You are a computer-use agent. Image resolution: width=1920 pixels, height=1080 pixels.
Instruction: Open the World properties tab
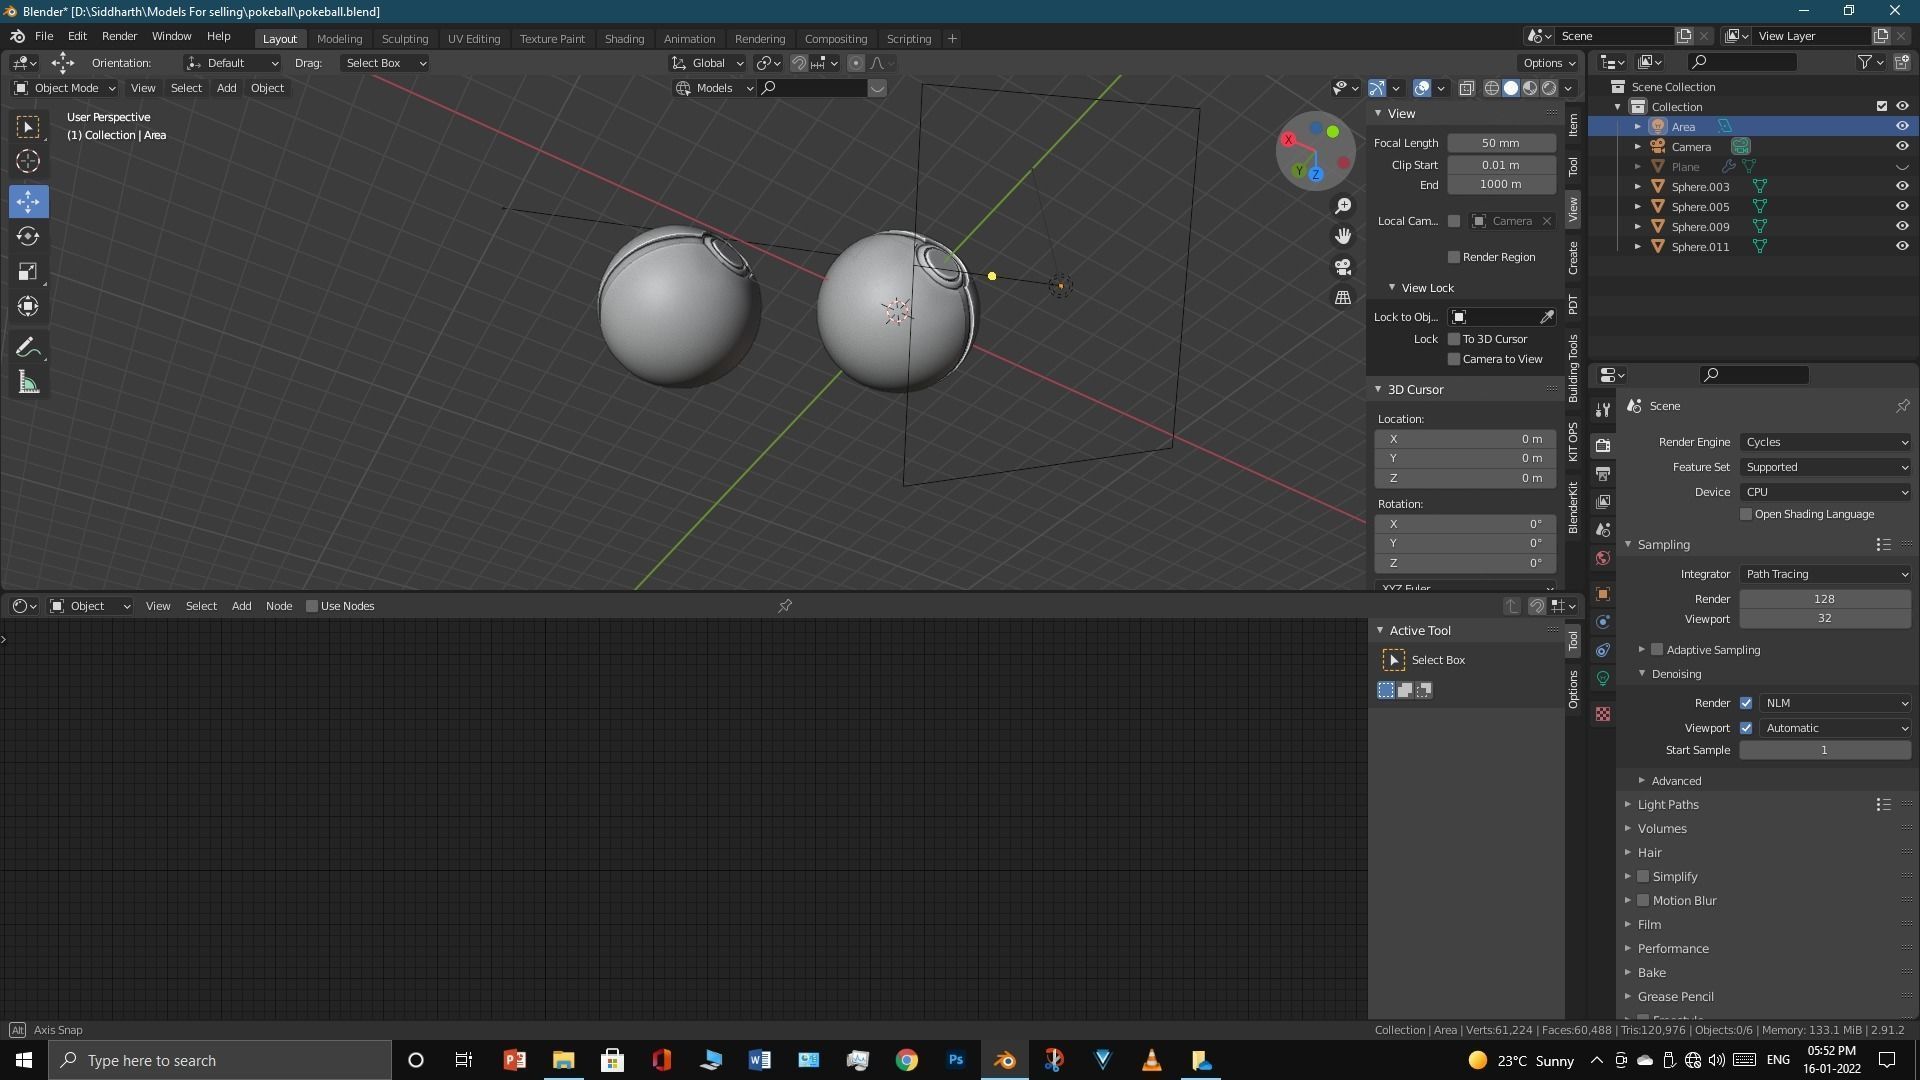[1603, 558]
